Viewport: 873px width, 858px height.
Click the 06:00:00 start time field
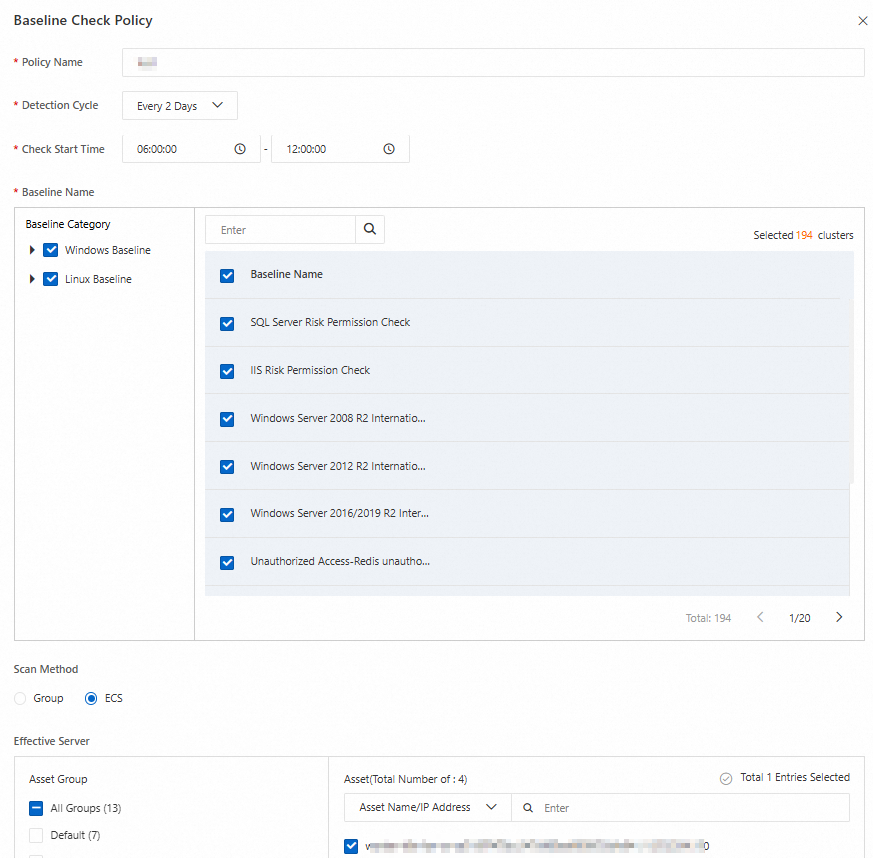[191, 149]
